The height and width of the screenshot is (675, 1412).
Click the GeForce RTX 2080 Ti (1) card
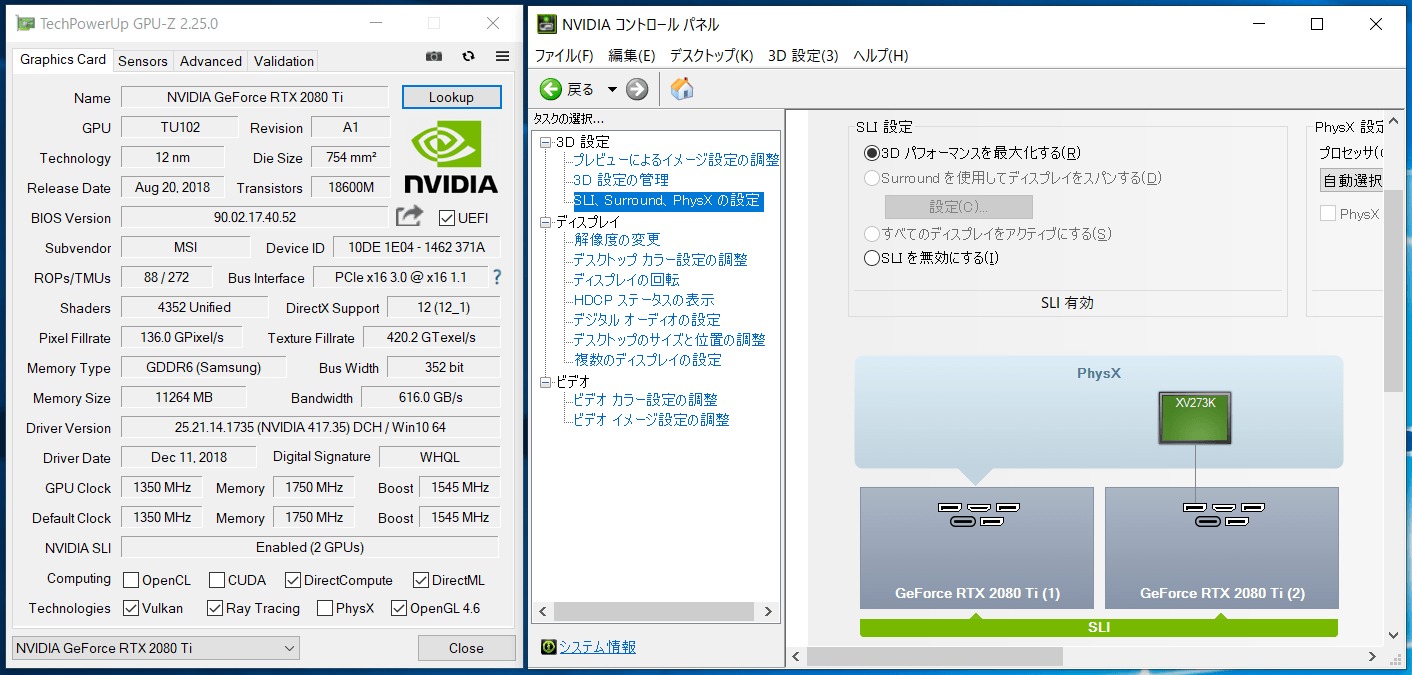(977, 548)
